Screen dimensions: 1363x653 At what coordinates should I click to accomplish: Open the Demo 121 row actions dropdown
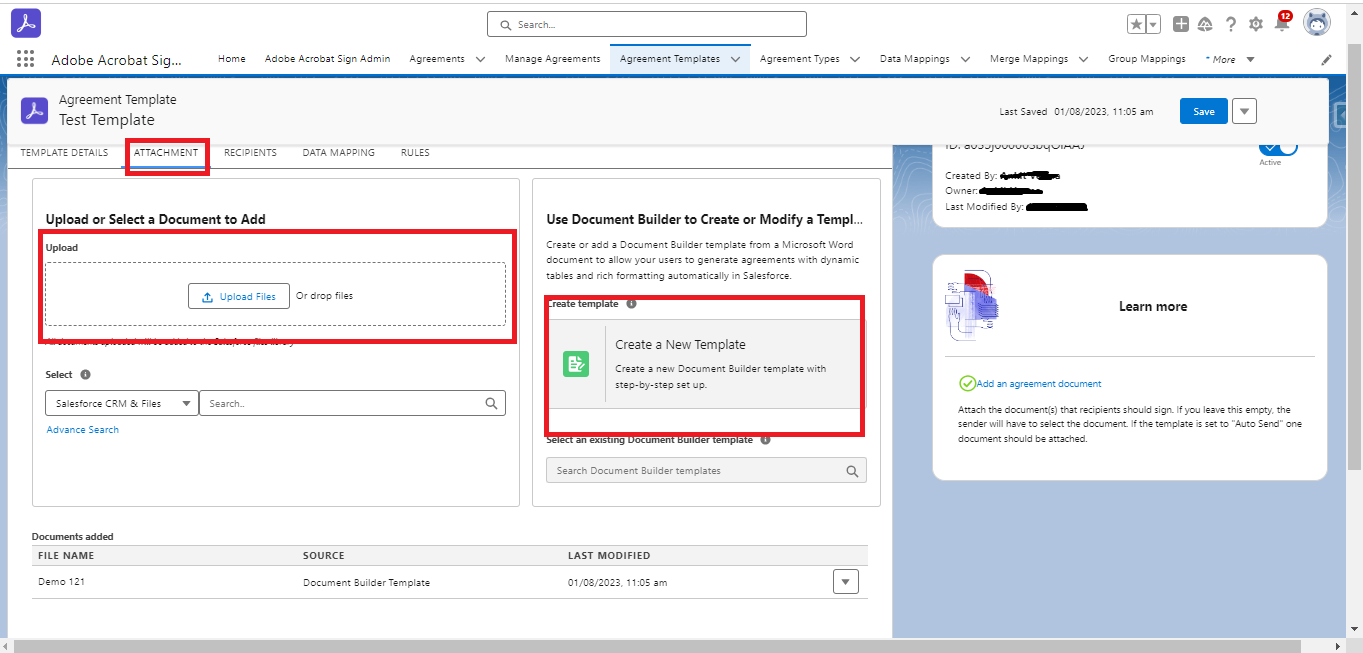pyautogui.click(x=845, y=581)
